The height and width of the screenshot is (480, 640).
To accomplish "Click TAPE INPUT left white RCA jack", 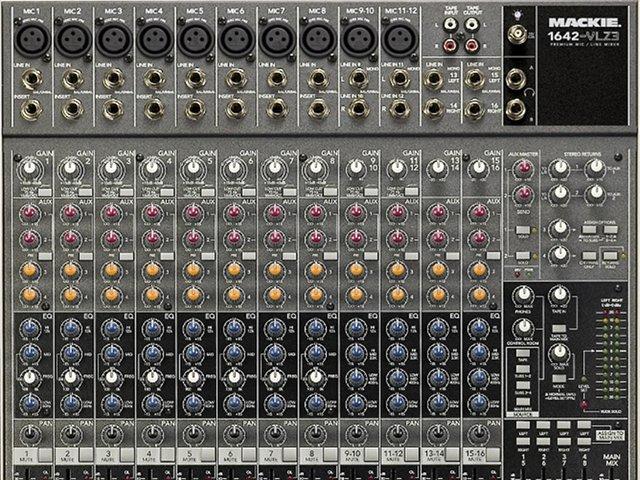I will tap(449, 25).
